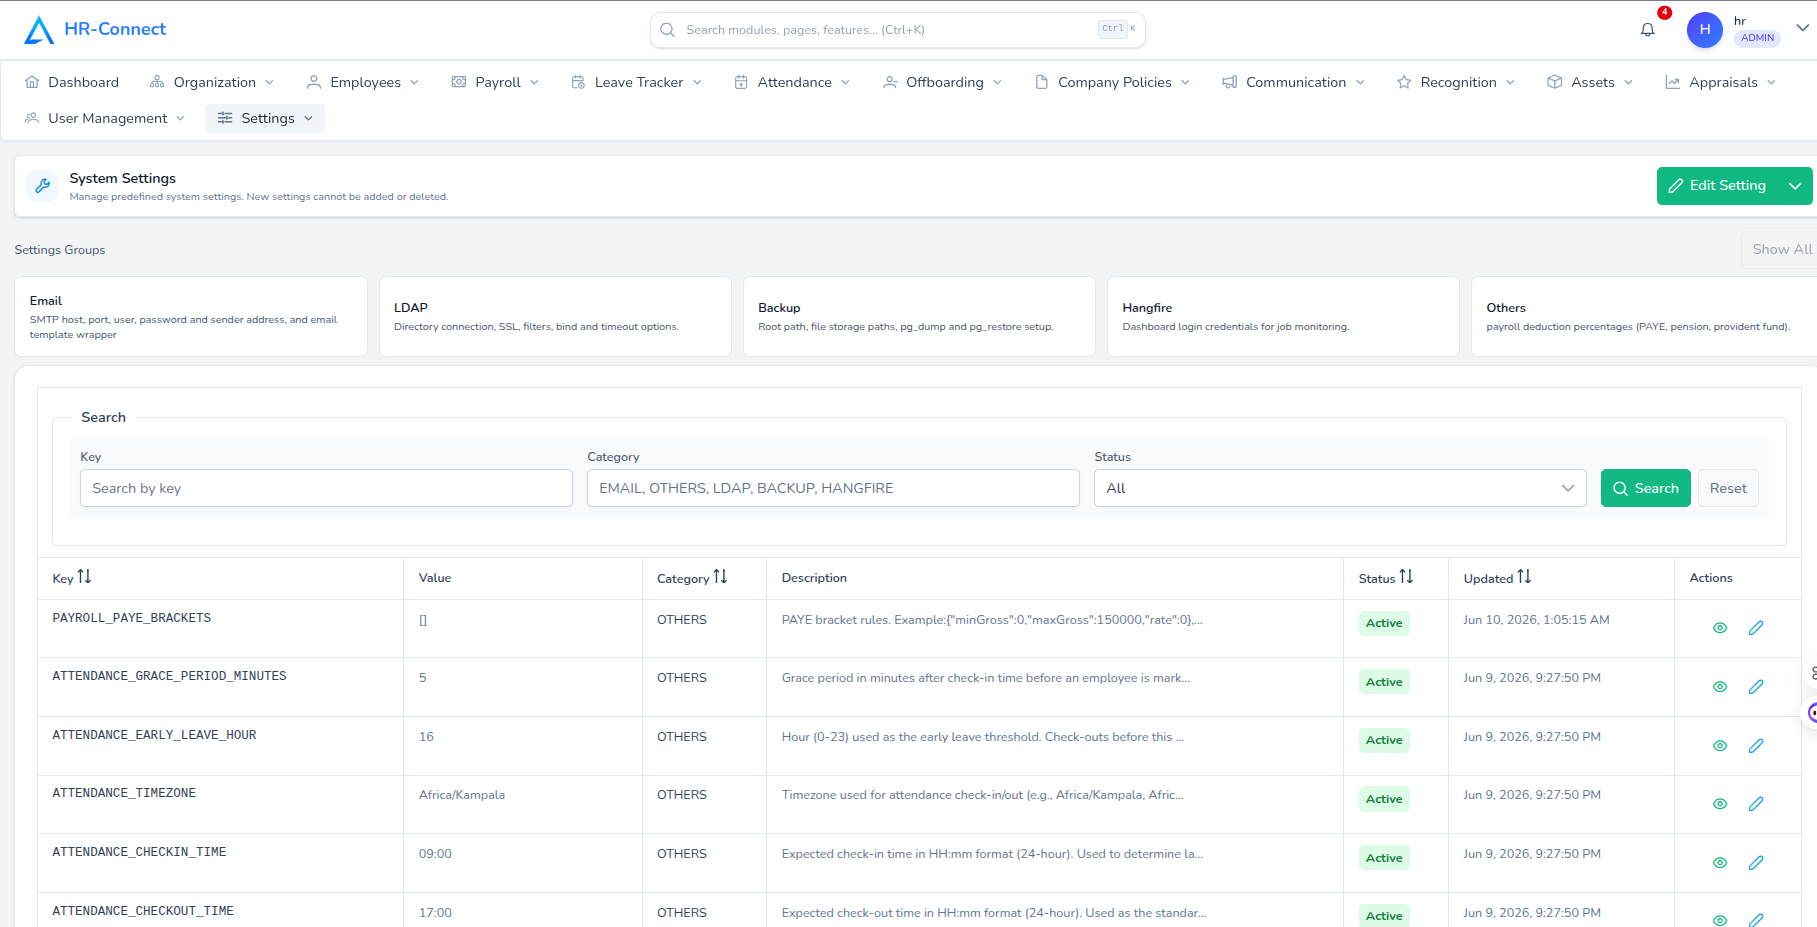The height and width of the screenshot is (927, 1817).
Task: View the ATTENDANCE_TIMEZONE setting
Action: pos(1720,804)
